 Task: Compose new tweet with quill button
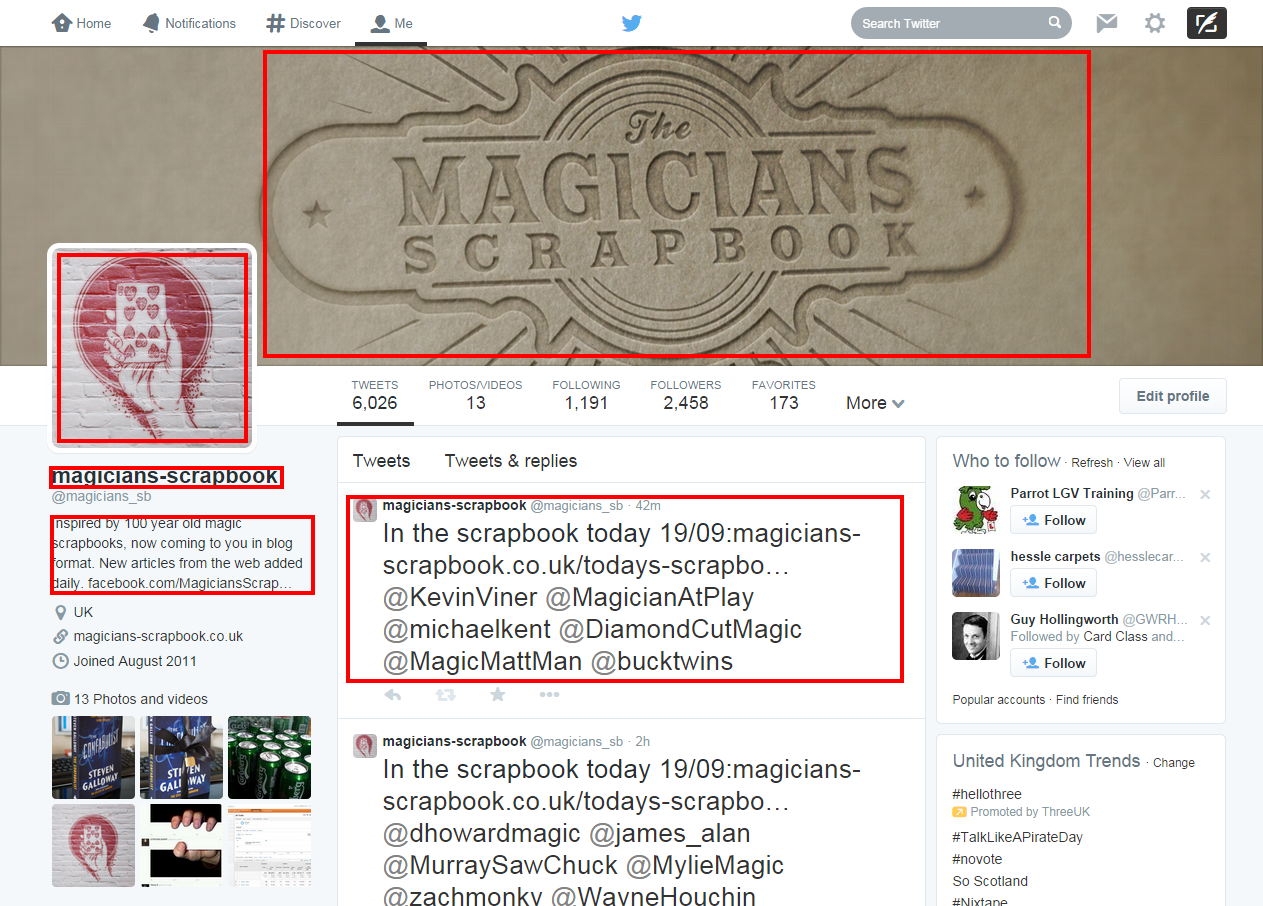tap(1206, 23)
